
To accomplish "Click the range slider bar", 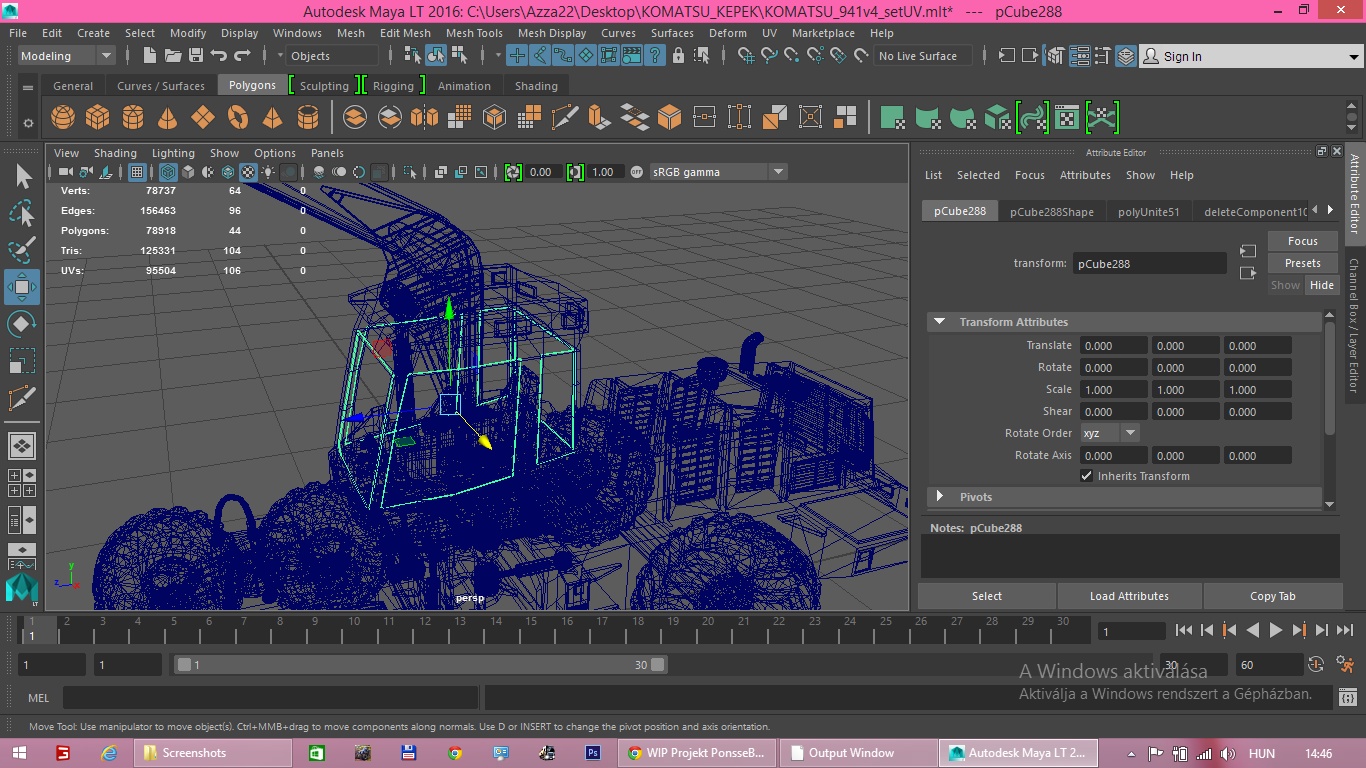I will (421, 665).
